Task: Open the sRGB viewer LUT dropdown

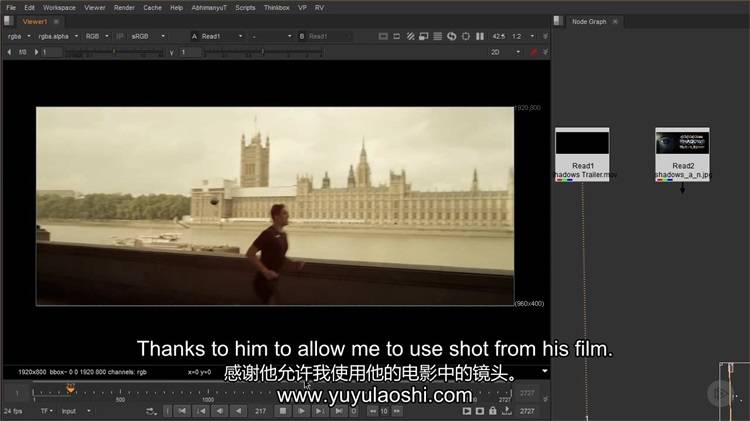Action: 148,36
